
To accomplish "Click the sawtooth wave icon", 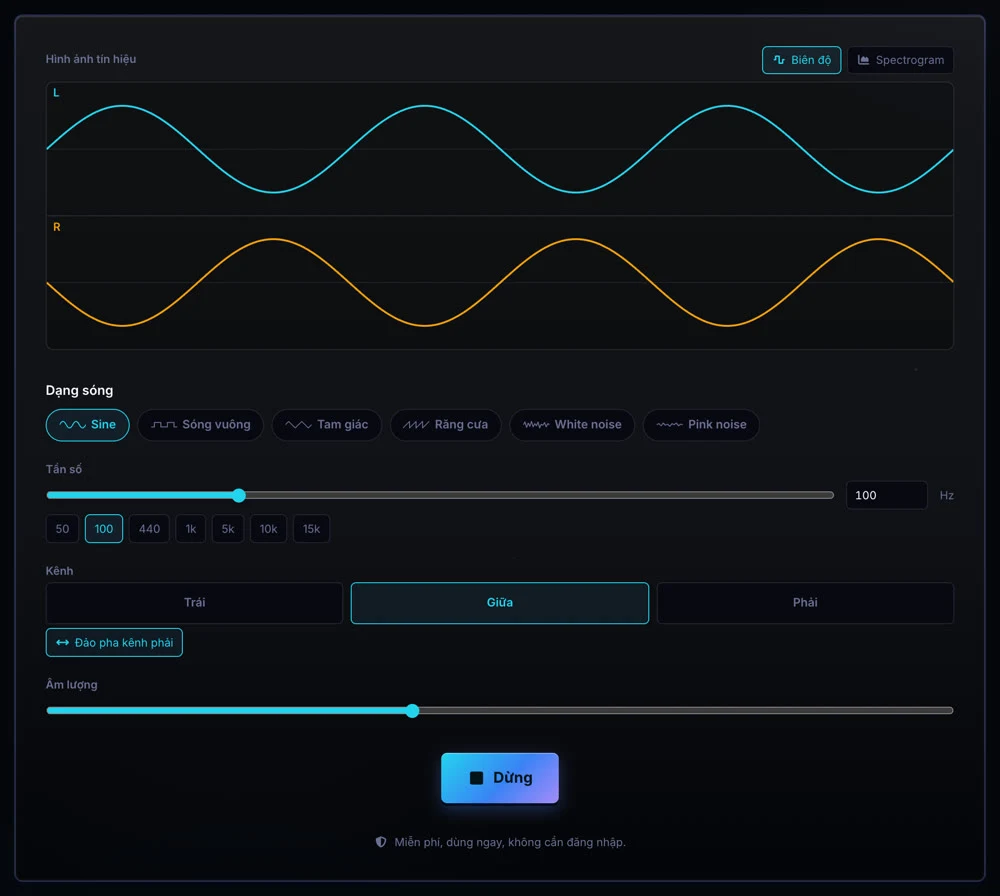I will pos(416,425).
